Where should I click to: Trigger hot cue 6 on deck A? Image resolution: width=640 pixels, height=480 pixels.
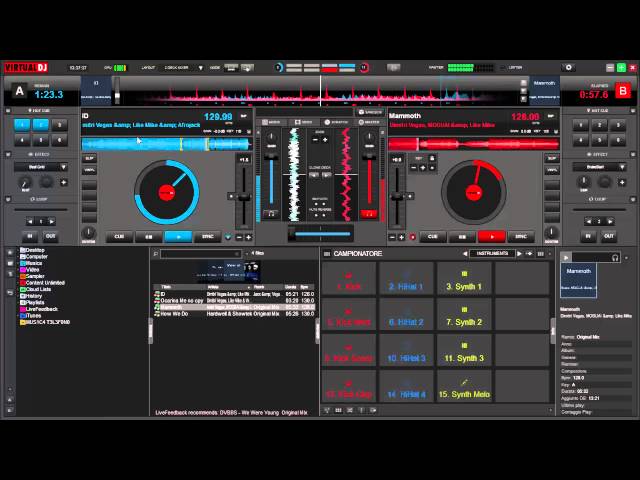[60, 140]
